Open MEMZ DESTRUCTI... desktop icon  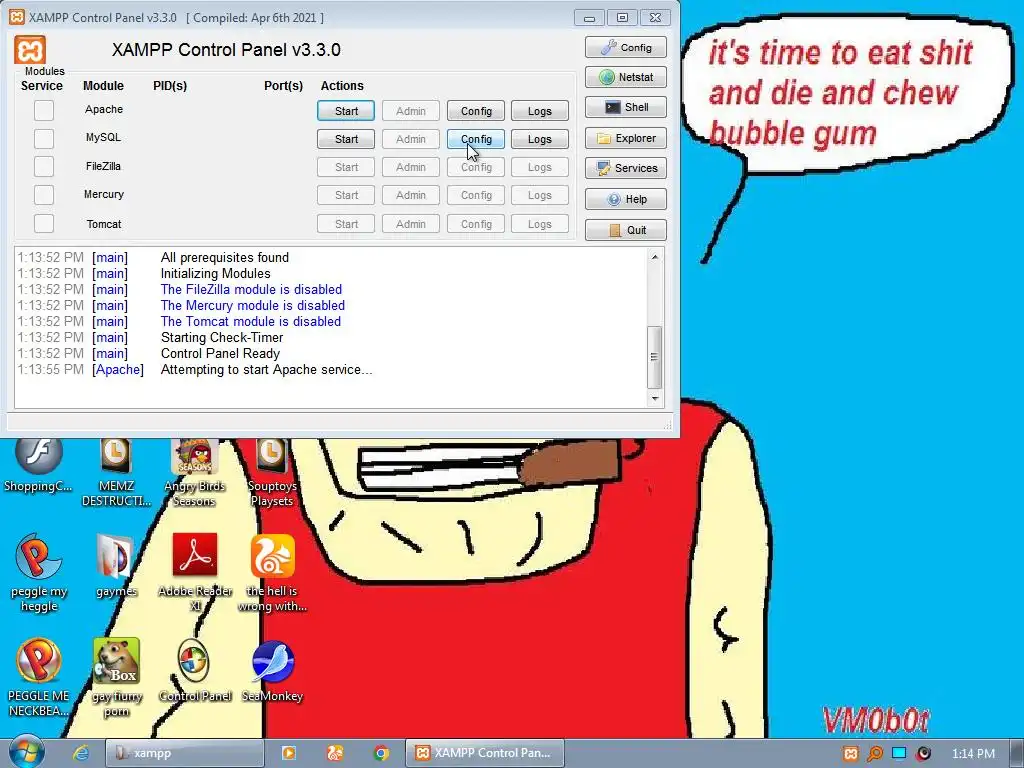pyautogui.click(x=116, y=472)
